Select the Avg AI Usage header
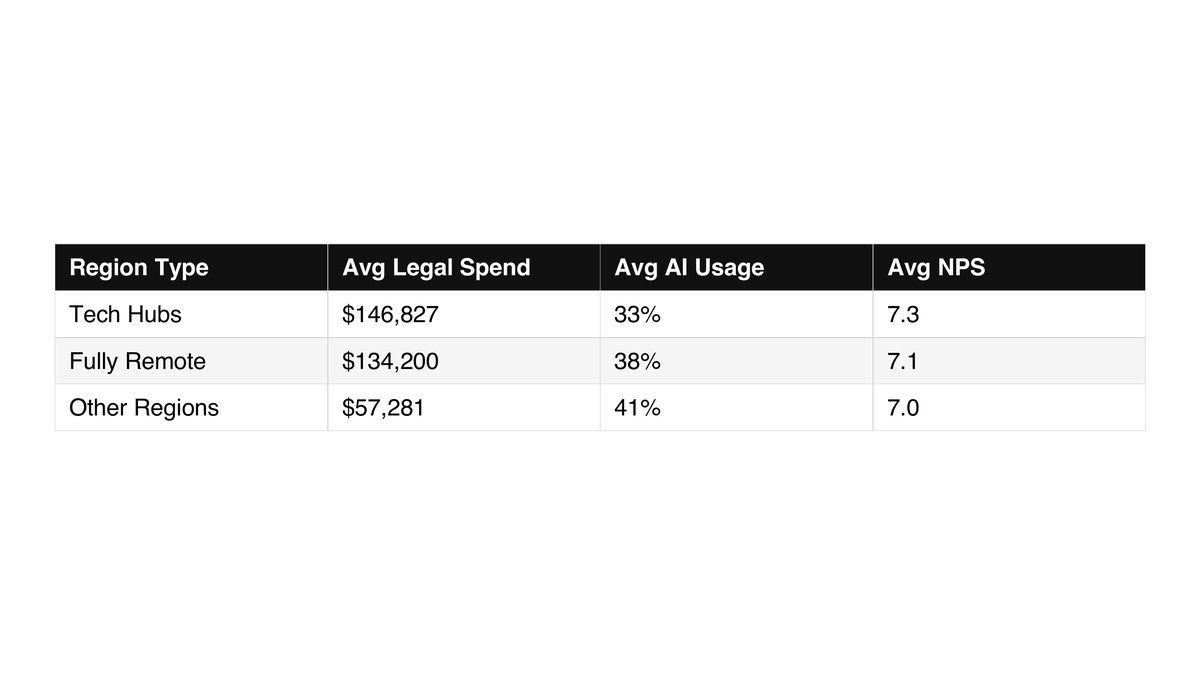Viewport: 1200px width, 675px height. pyautogui.click(x=736, y=267)
